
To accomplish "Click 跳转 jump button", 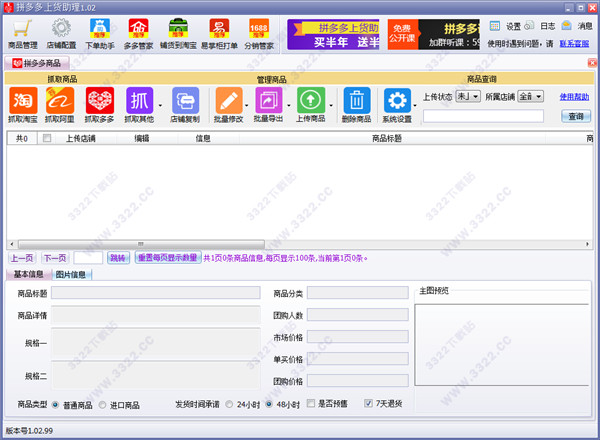I will click(x=118, y=258).
